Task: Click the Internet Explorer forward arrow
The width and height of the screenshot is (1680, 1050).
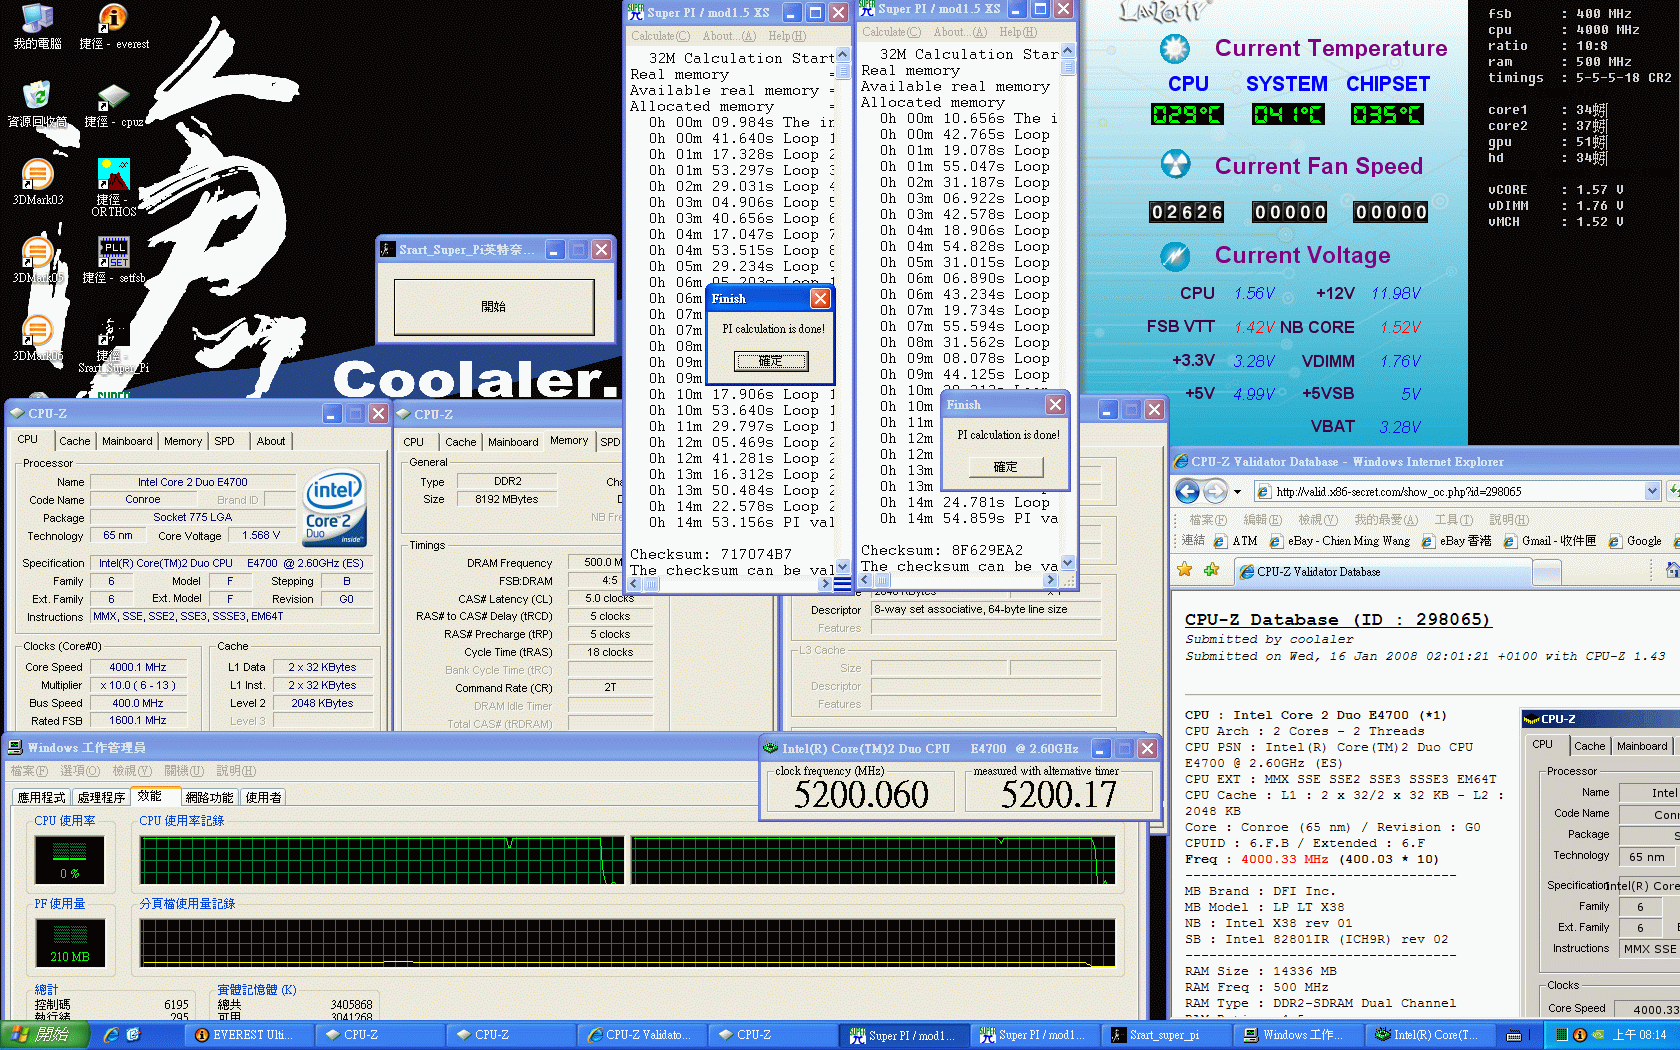Action: 1214,491
